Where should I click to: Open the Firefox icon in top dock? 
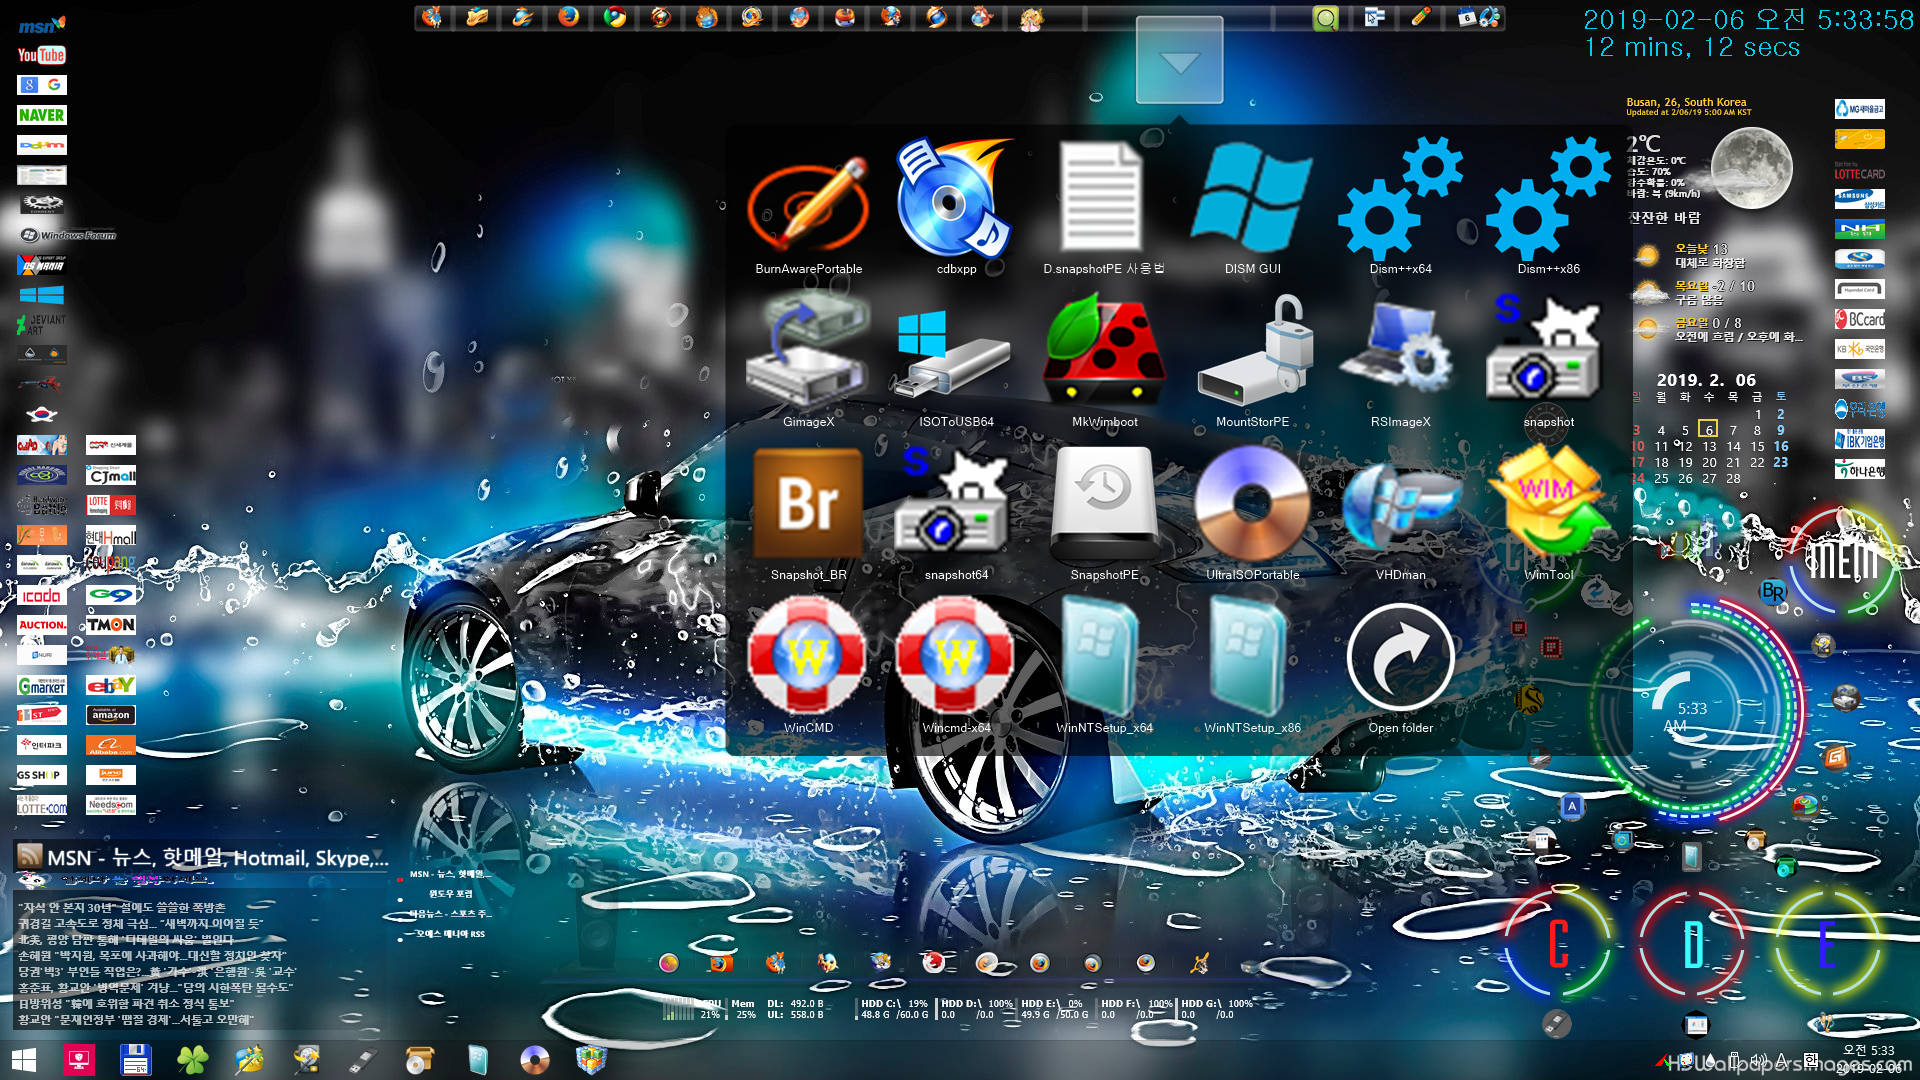pos(568,17)
